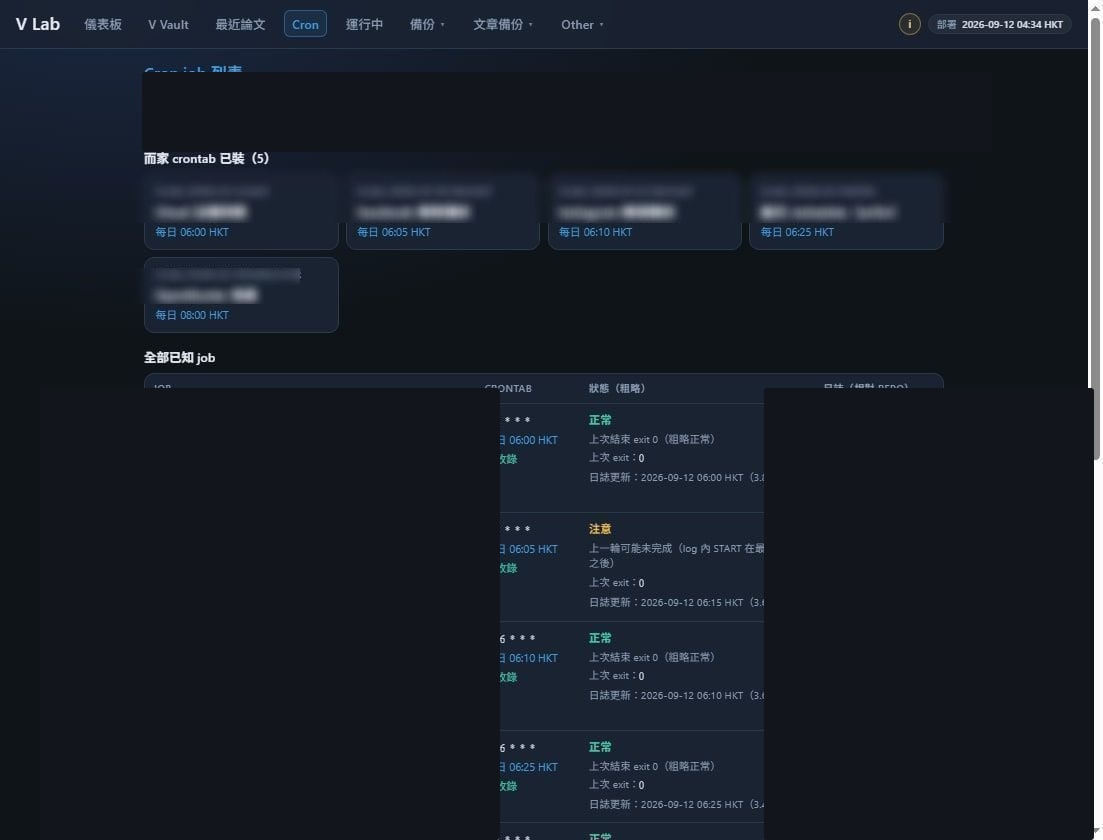
Task: Click 日誌更新：2026-09-12 06:15 HKT text
Action: tap(676, 602)
